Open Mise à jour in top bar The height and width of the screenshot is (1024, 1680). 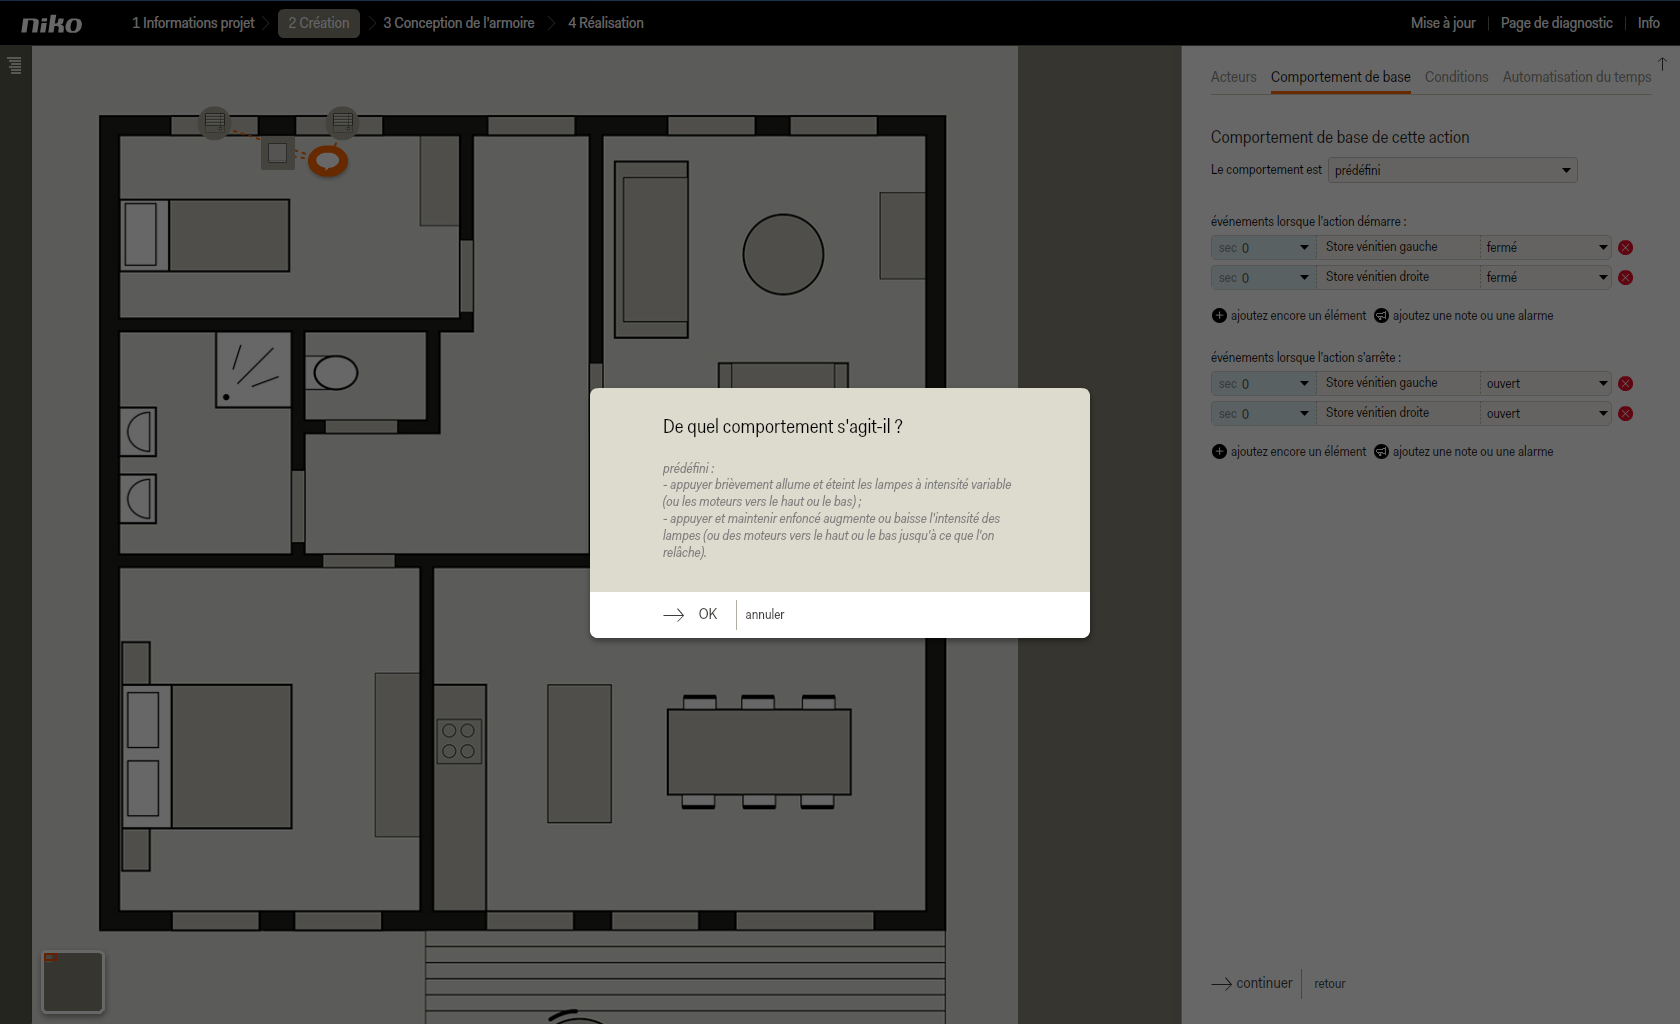click(1443, 23)
